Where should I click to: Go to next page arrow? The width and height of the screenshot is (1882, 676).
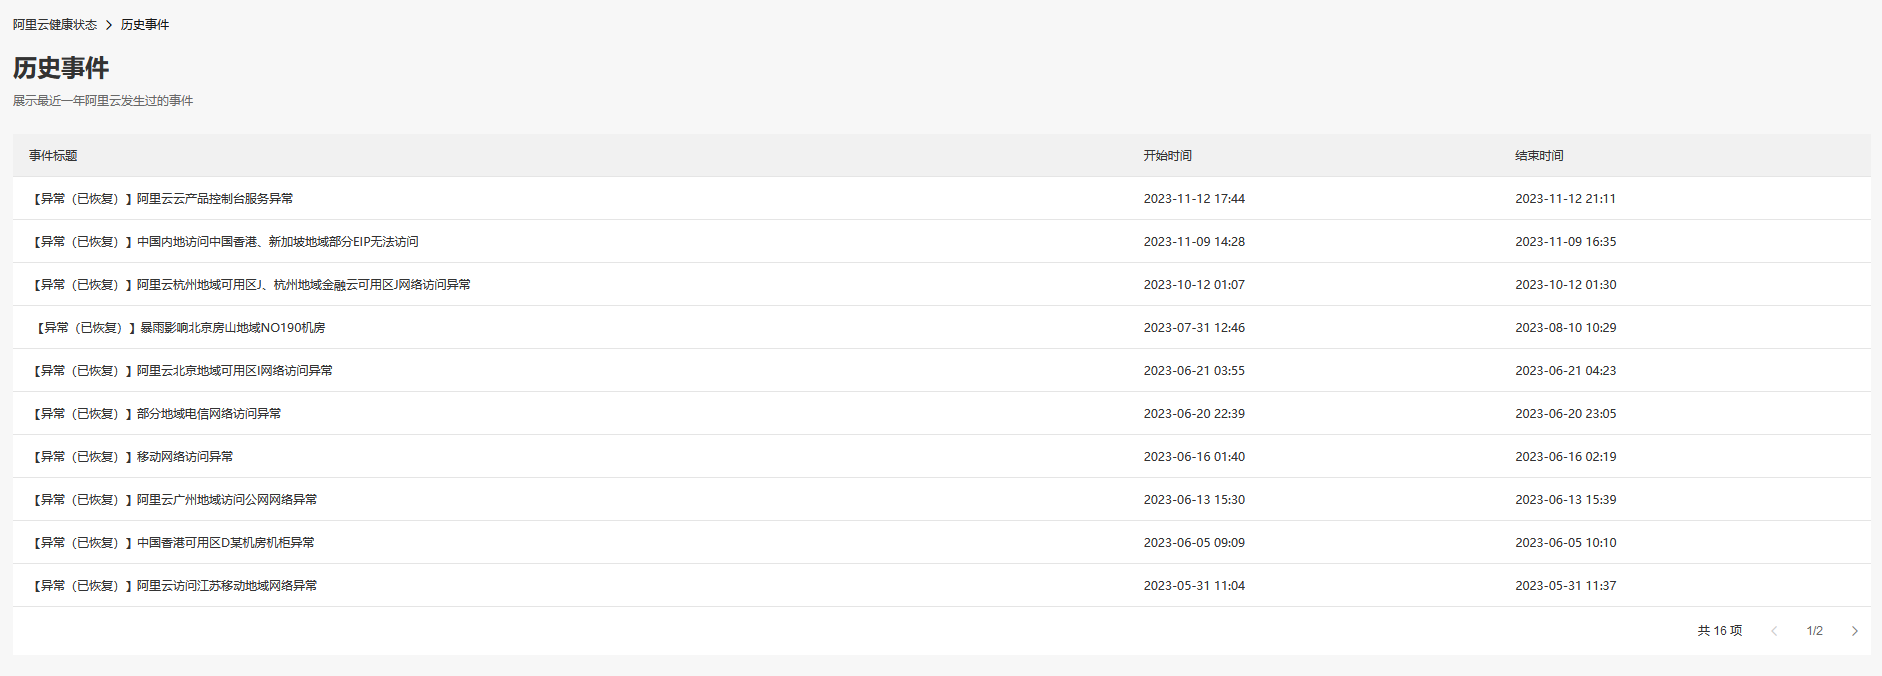1854,631
